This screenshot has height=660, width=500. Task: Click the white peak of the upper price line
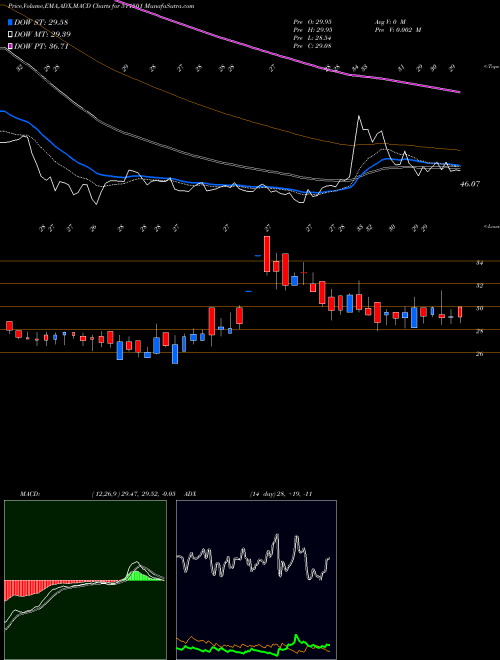point(359,116)
